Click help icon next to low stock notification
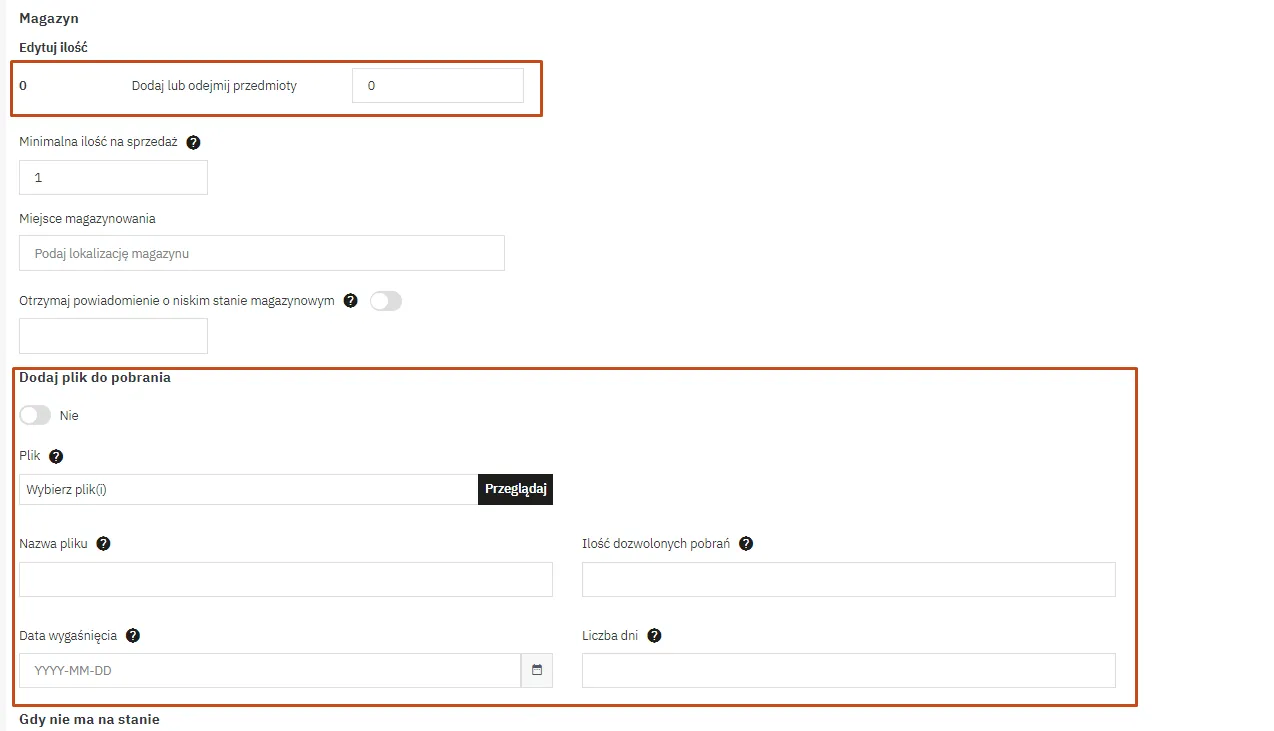 [x=350, y=301]
